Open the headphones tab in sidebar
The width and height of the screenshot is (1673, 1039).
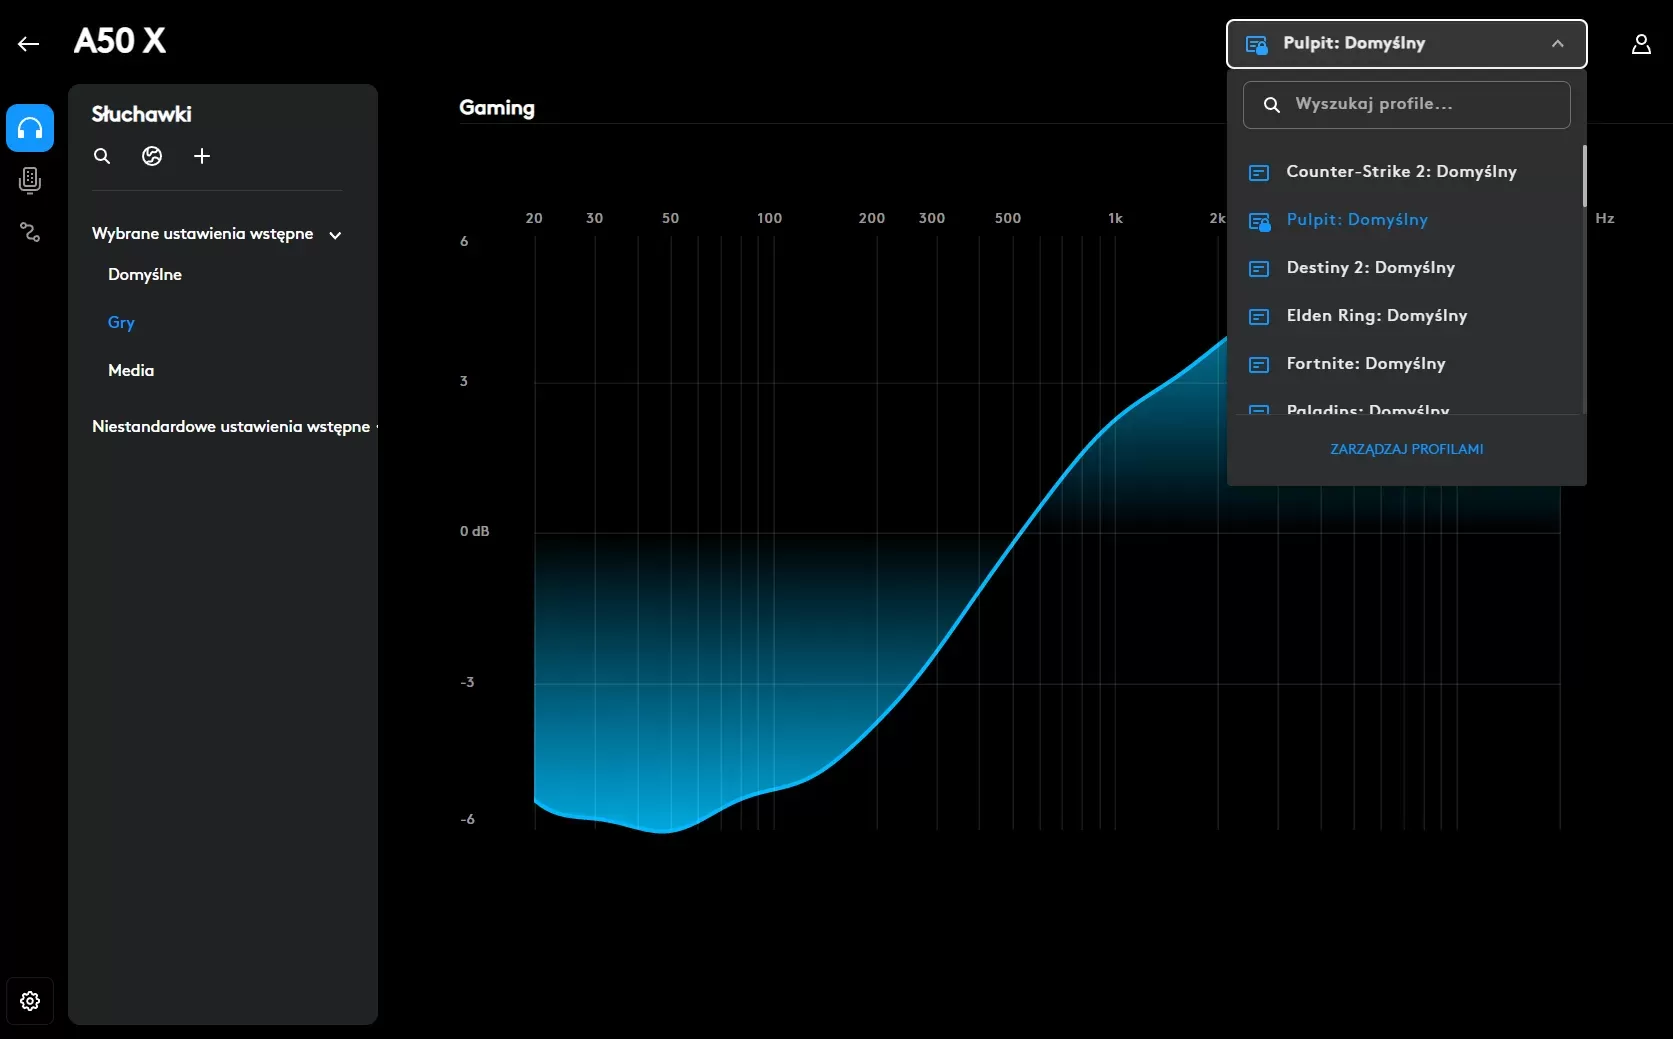[x=30, y=128]
